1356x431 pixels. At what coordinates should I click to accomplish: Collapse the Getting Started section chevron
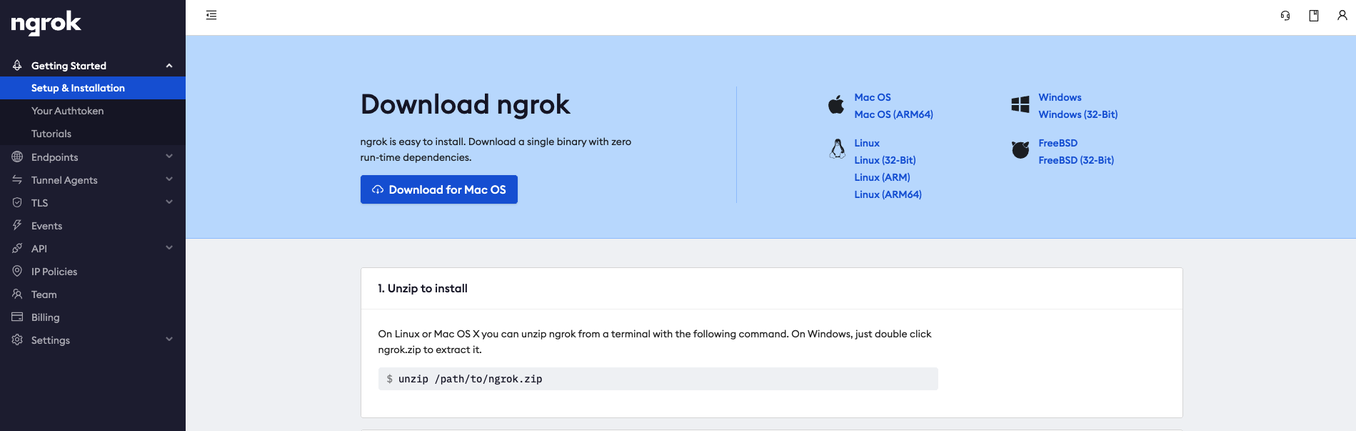[169, 66]
